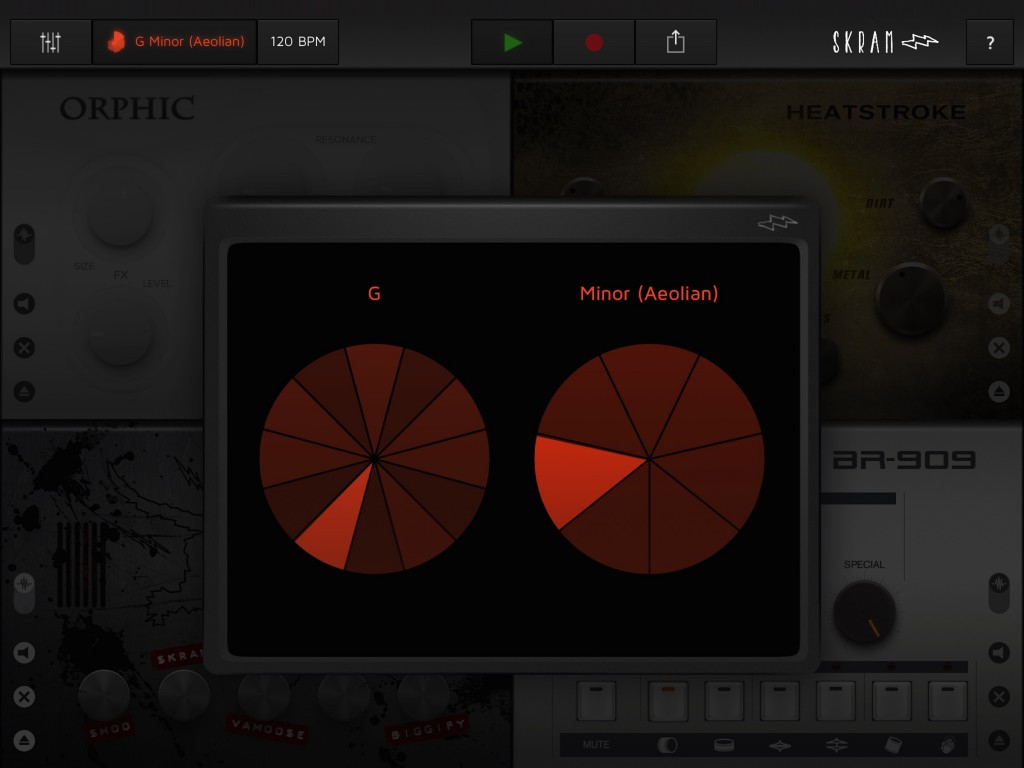The width and height of the screenshot is (1024, 768).
Task: Click the SPECIAL knob on the BR-909
Action: (864, 612)
